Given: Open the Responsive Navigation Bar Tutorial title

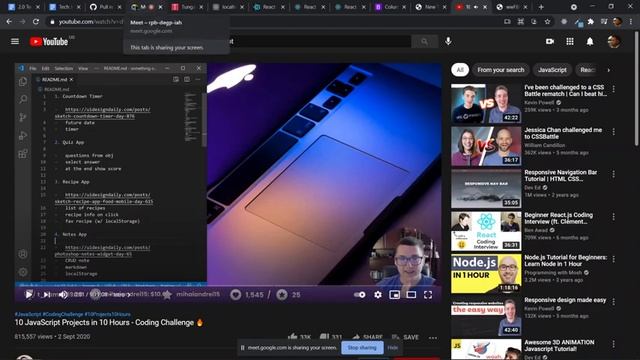Looking at the screenshot, I should click(x=561, y=176).
